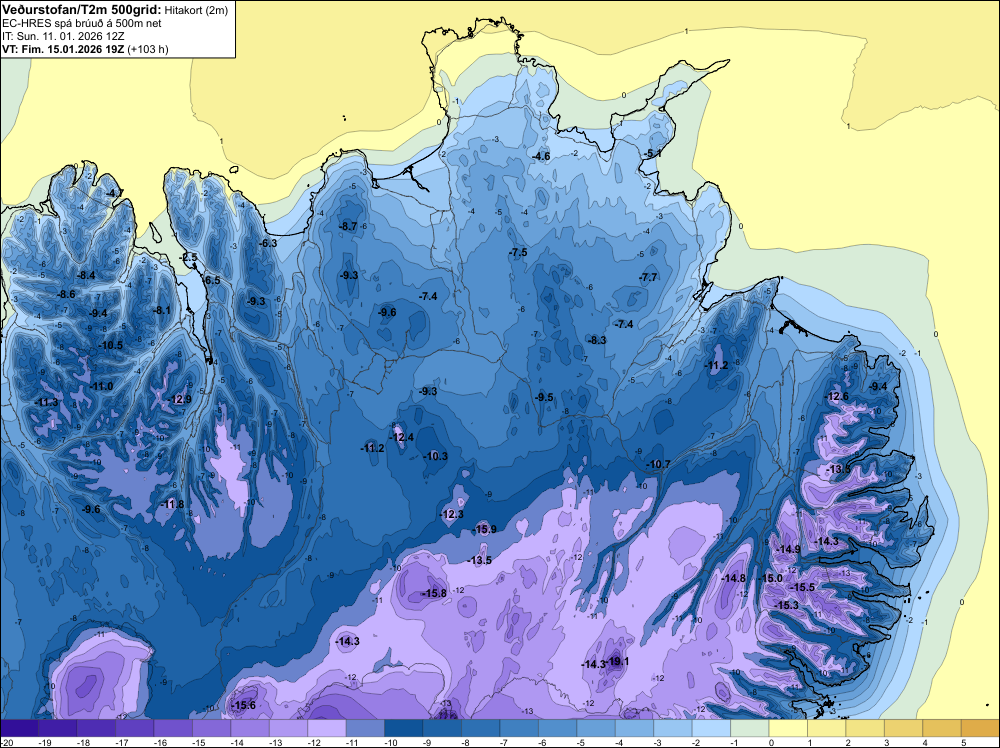Select the -6.5 temperature label

click(x=212, y=280)
